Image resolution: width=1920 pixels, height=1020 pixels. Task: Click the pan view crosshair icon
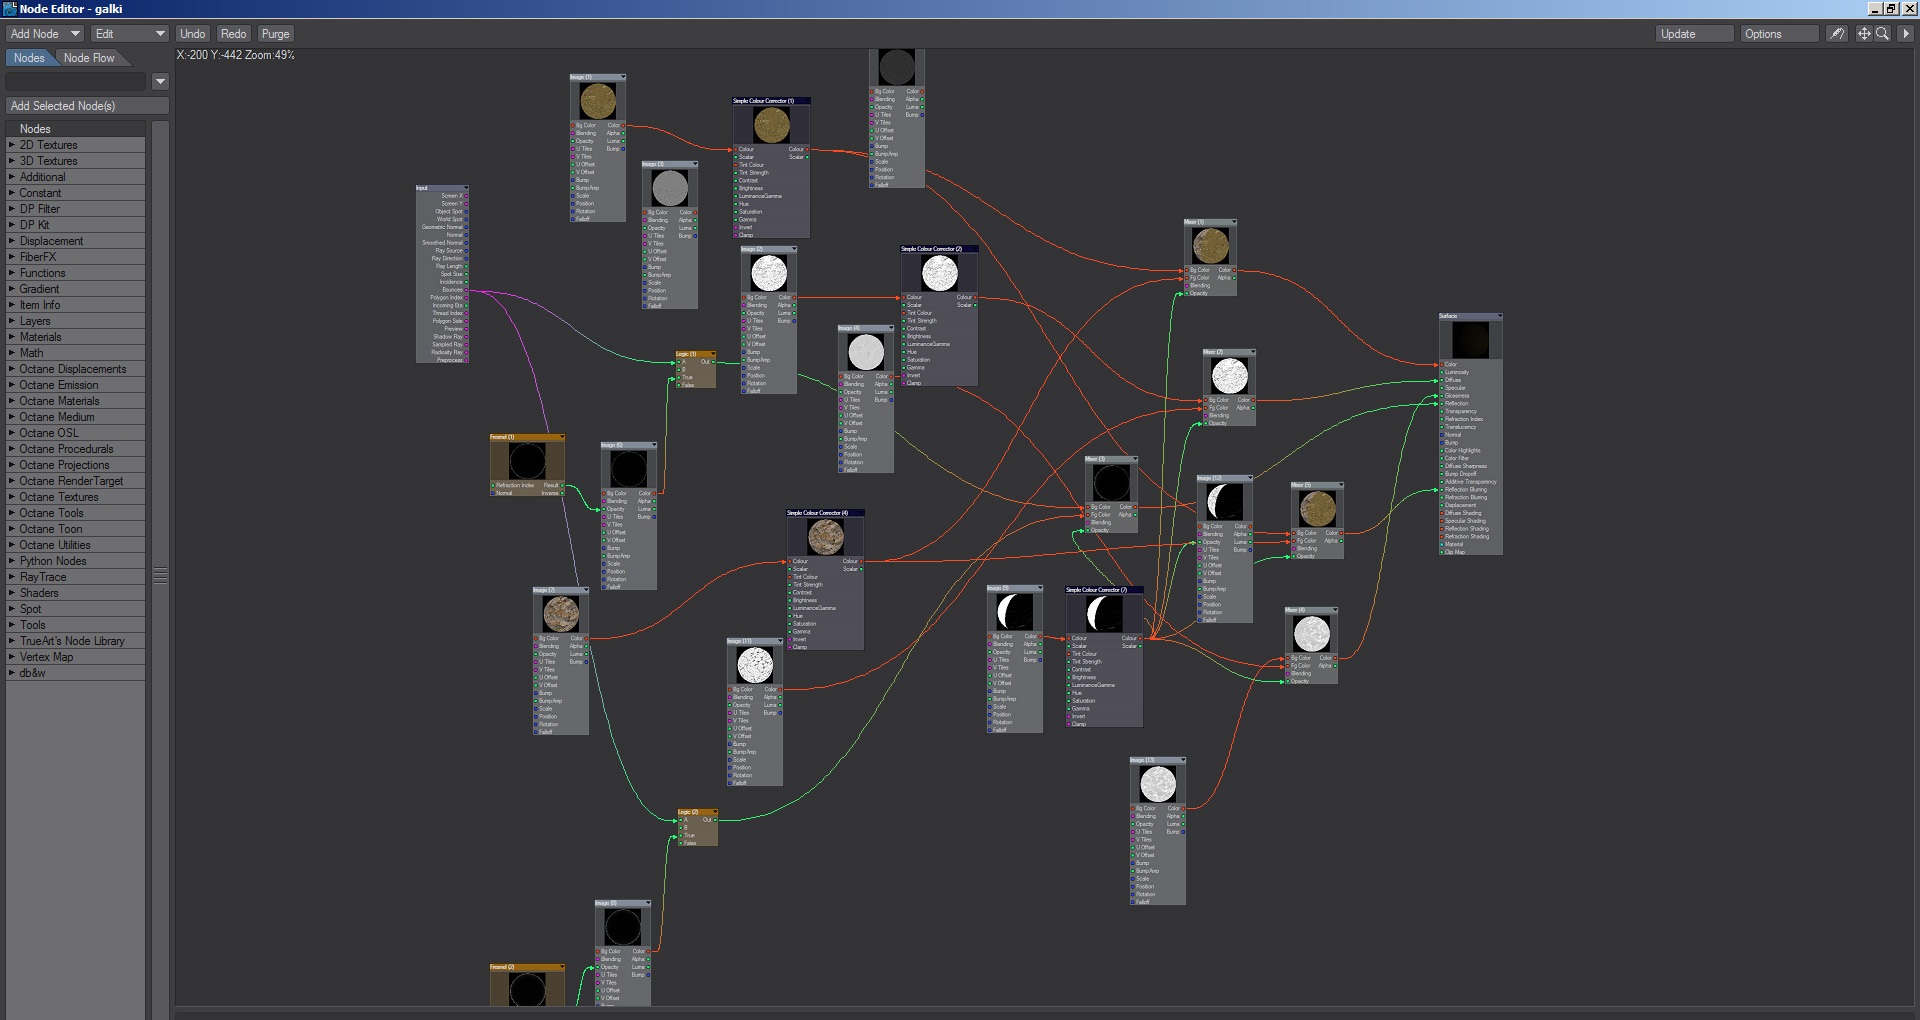1863,34
